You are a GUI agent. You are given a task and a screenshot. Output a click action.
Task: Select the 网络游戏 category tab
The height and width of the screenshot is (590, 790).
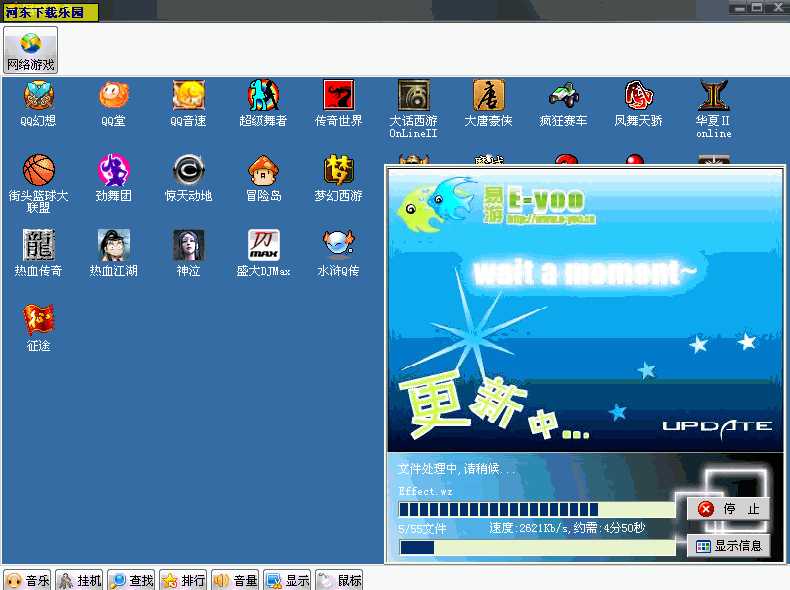[30, 50]
